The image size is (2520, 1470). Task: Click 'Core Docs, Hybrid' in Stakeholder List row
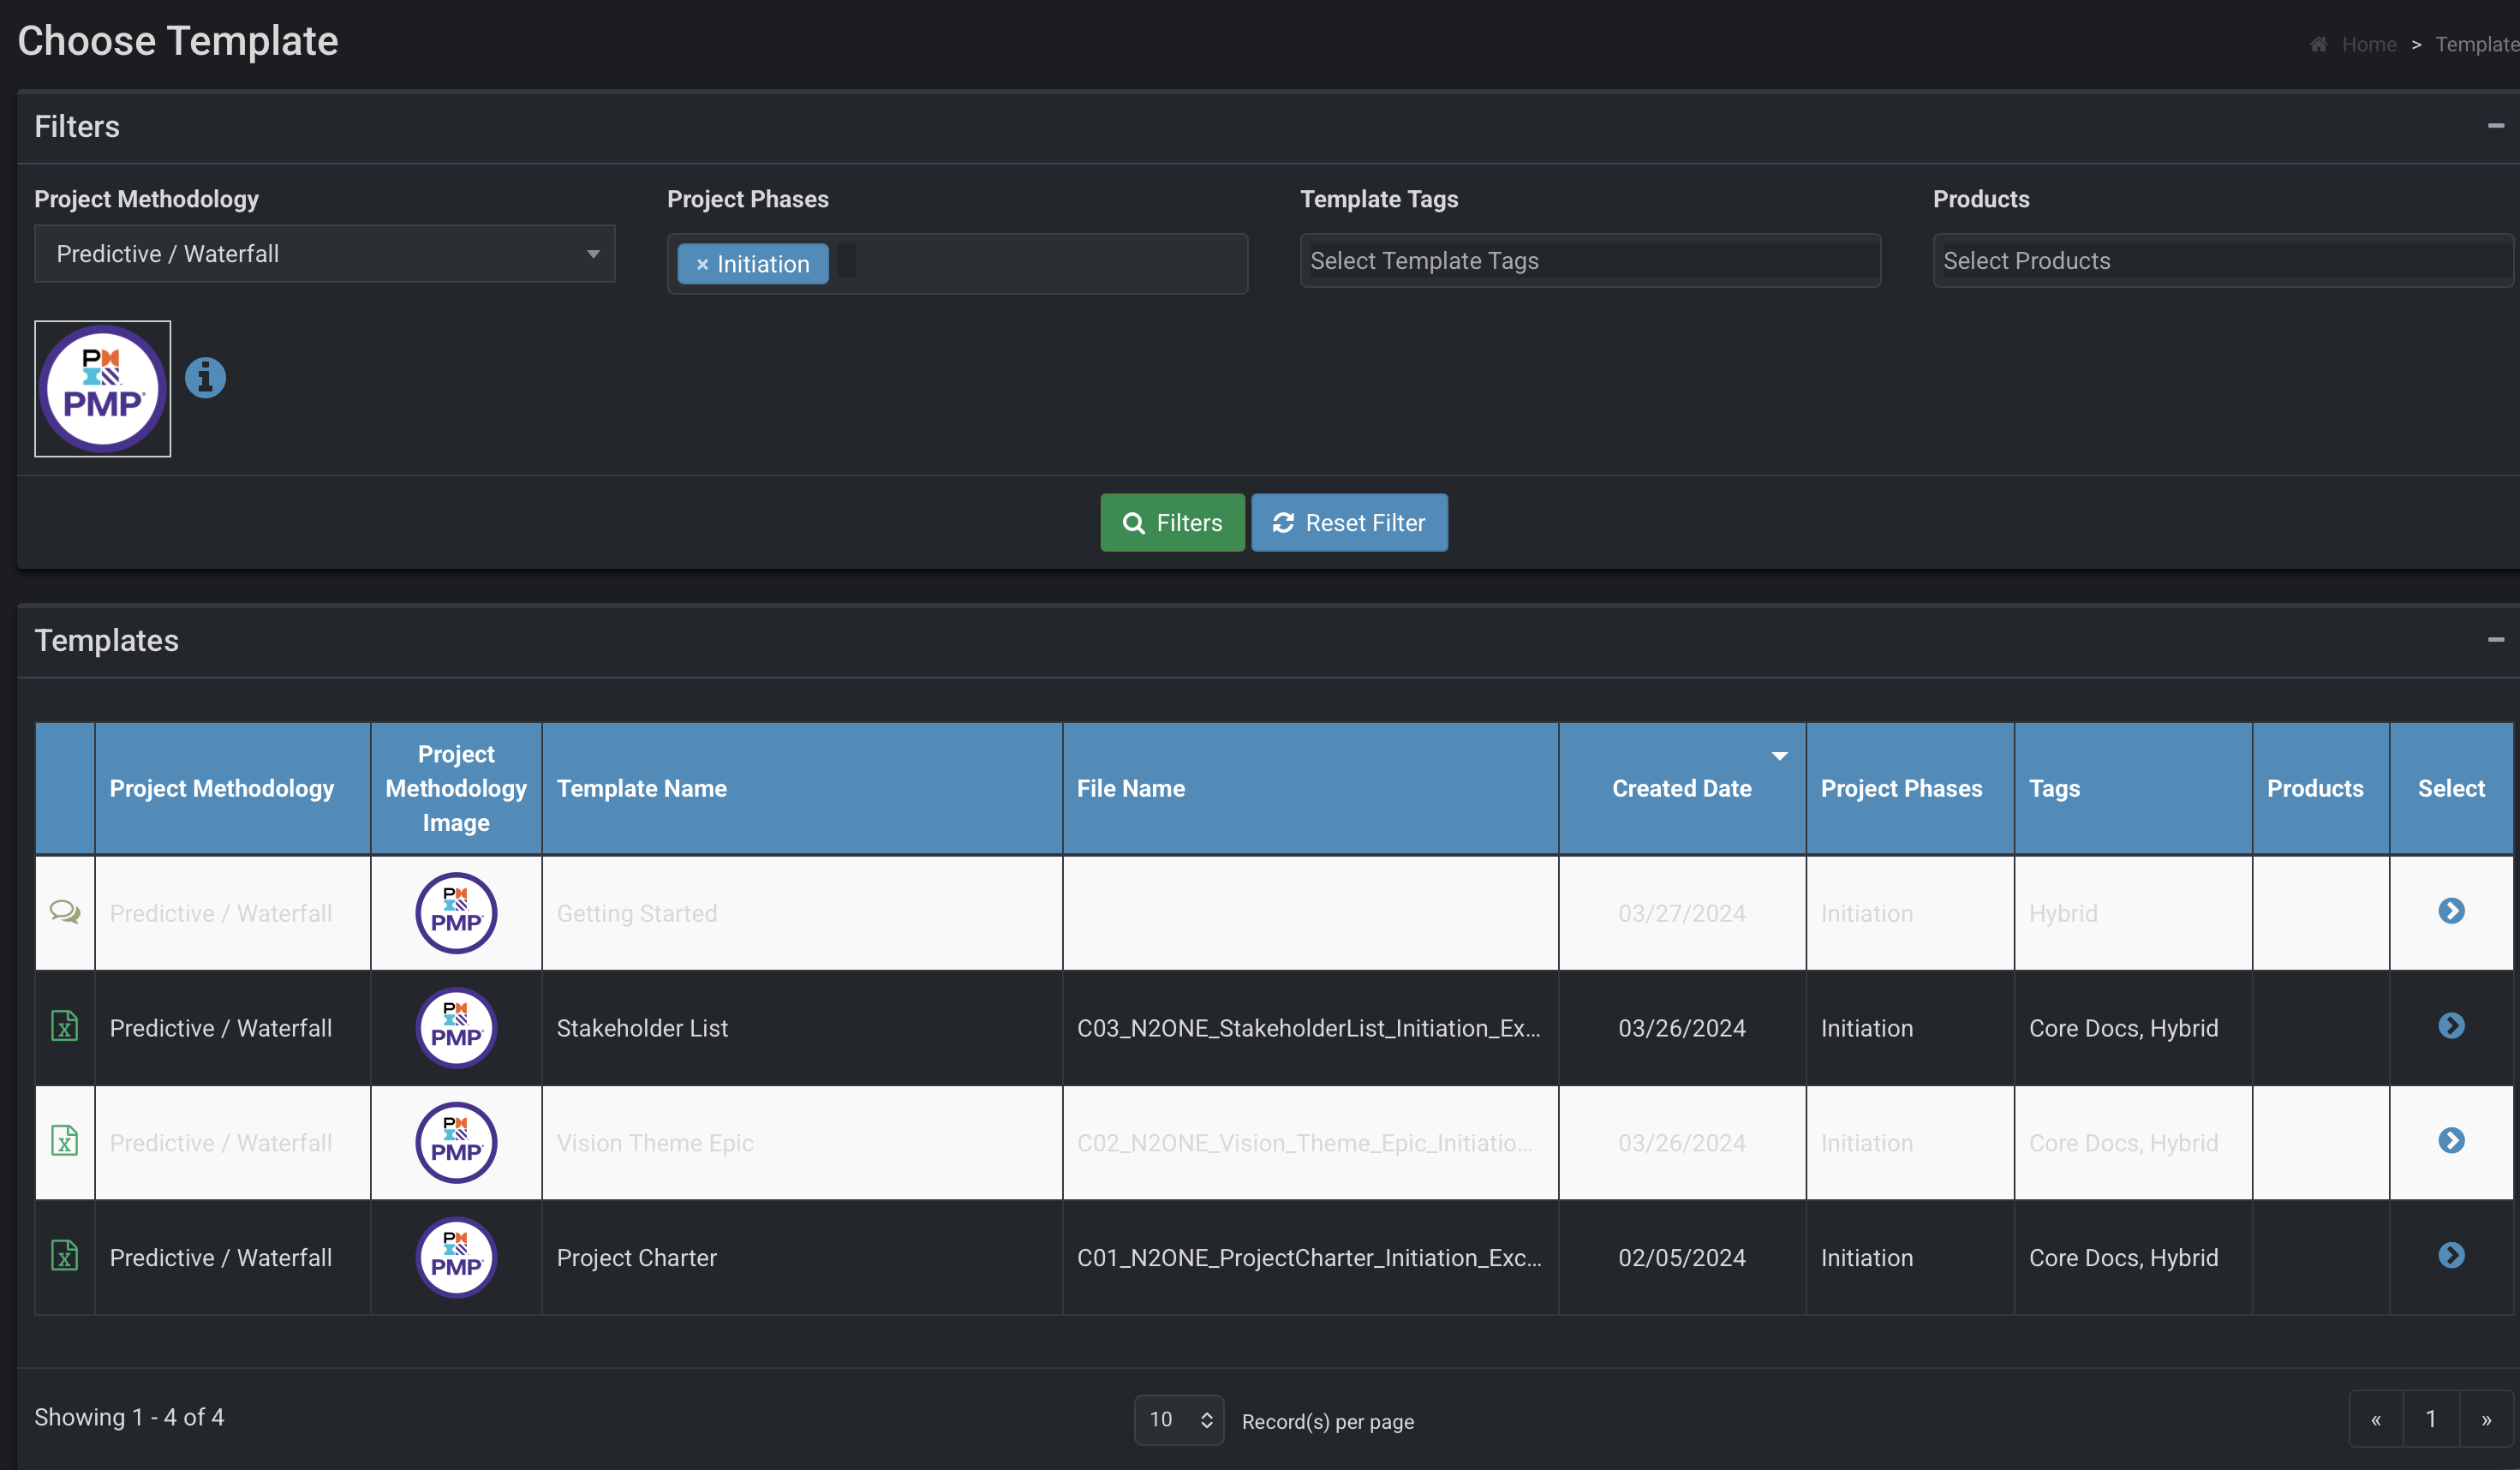tap(2123, 1028)
